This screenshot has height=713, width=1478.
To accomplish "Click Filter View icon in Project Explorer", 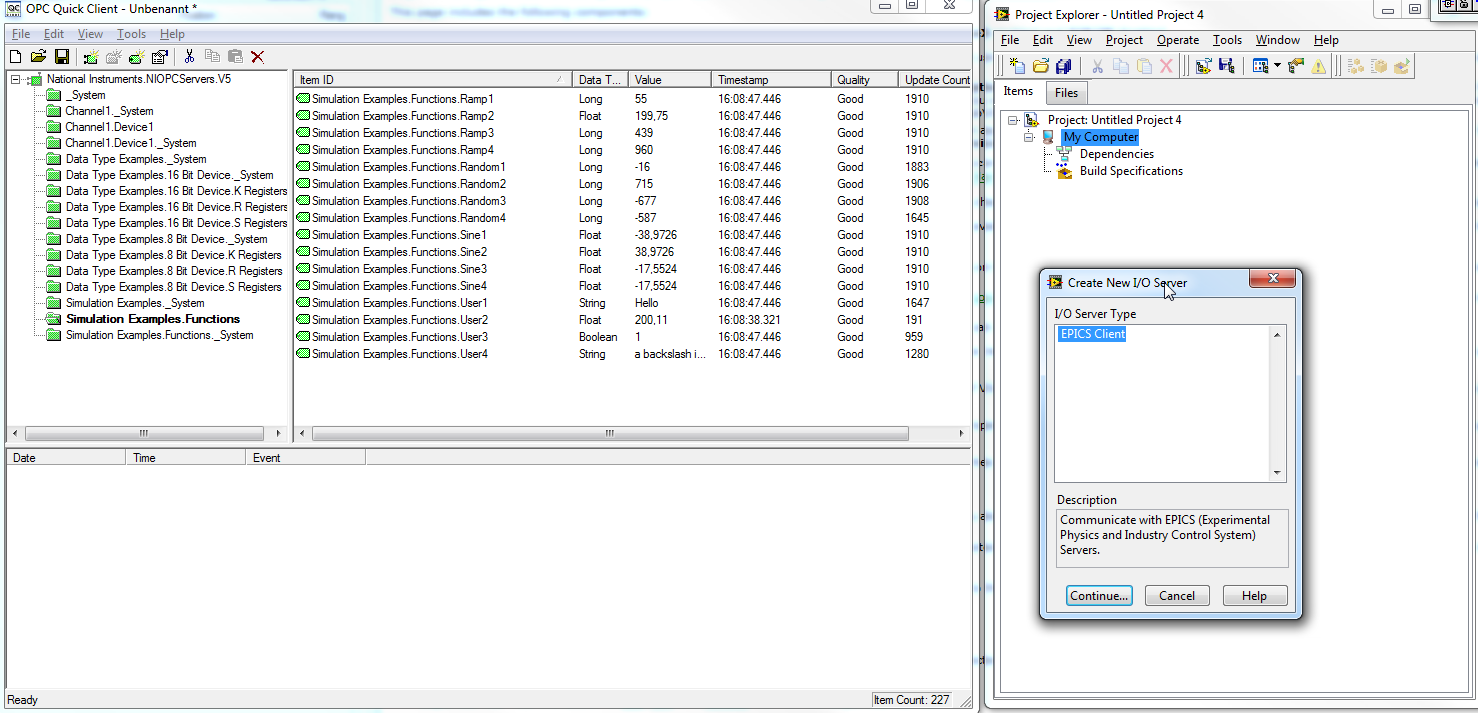I will 1260,66.
